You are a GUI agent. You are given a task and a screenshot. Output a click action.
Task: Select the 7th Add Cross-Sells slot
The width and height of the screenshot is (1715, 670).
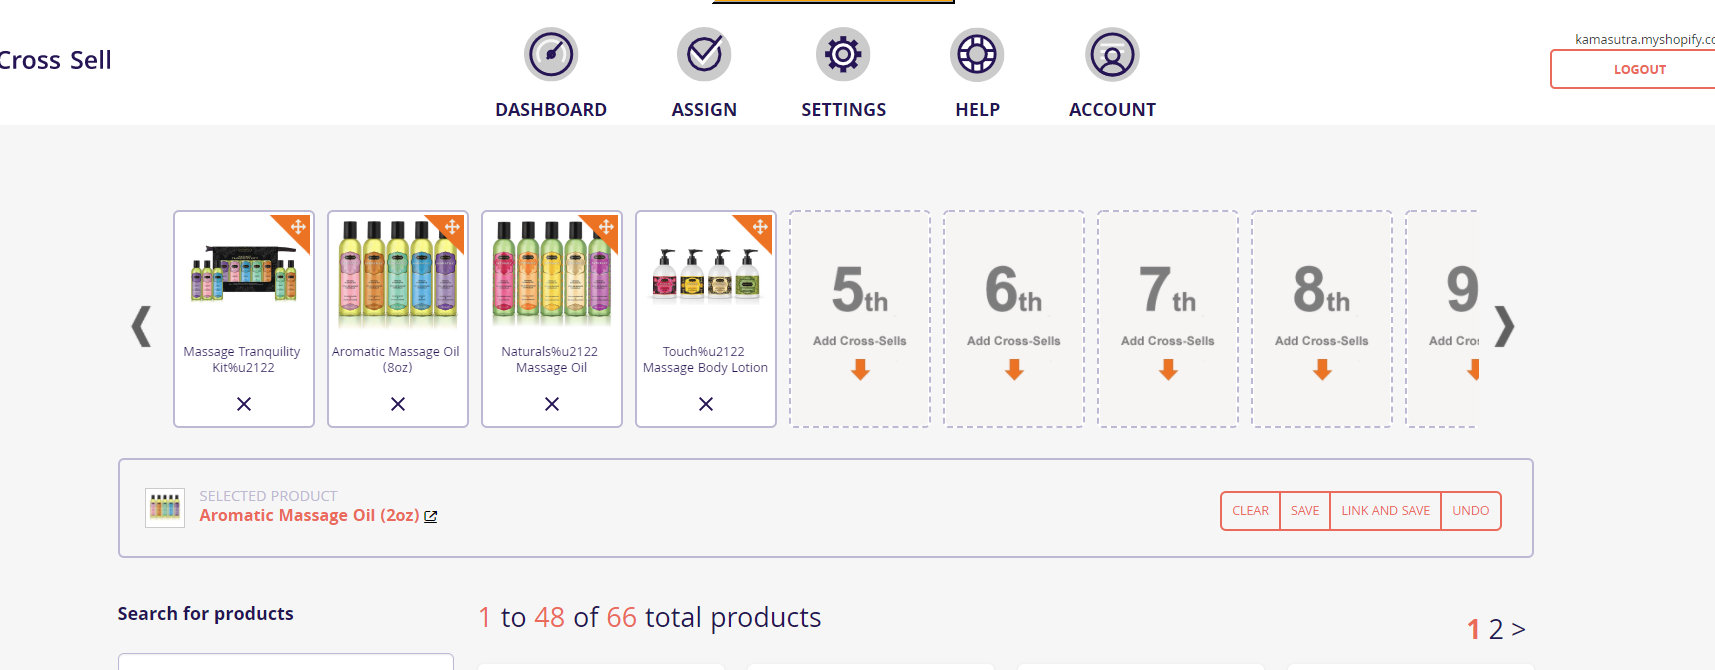pyautogui.click(x=1168, y=320)
